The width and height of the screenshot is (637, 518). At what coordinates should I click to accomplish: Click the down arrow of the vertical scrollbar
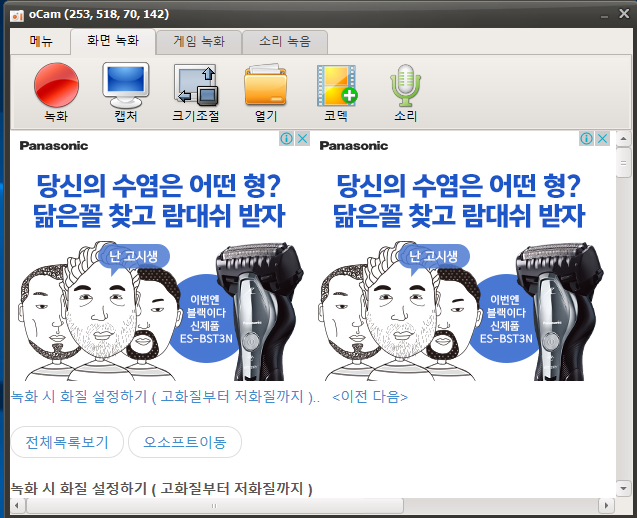(623, 489)
